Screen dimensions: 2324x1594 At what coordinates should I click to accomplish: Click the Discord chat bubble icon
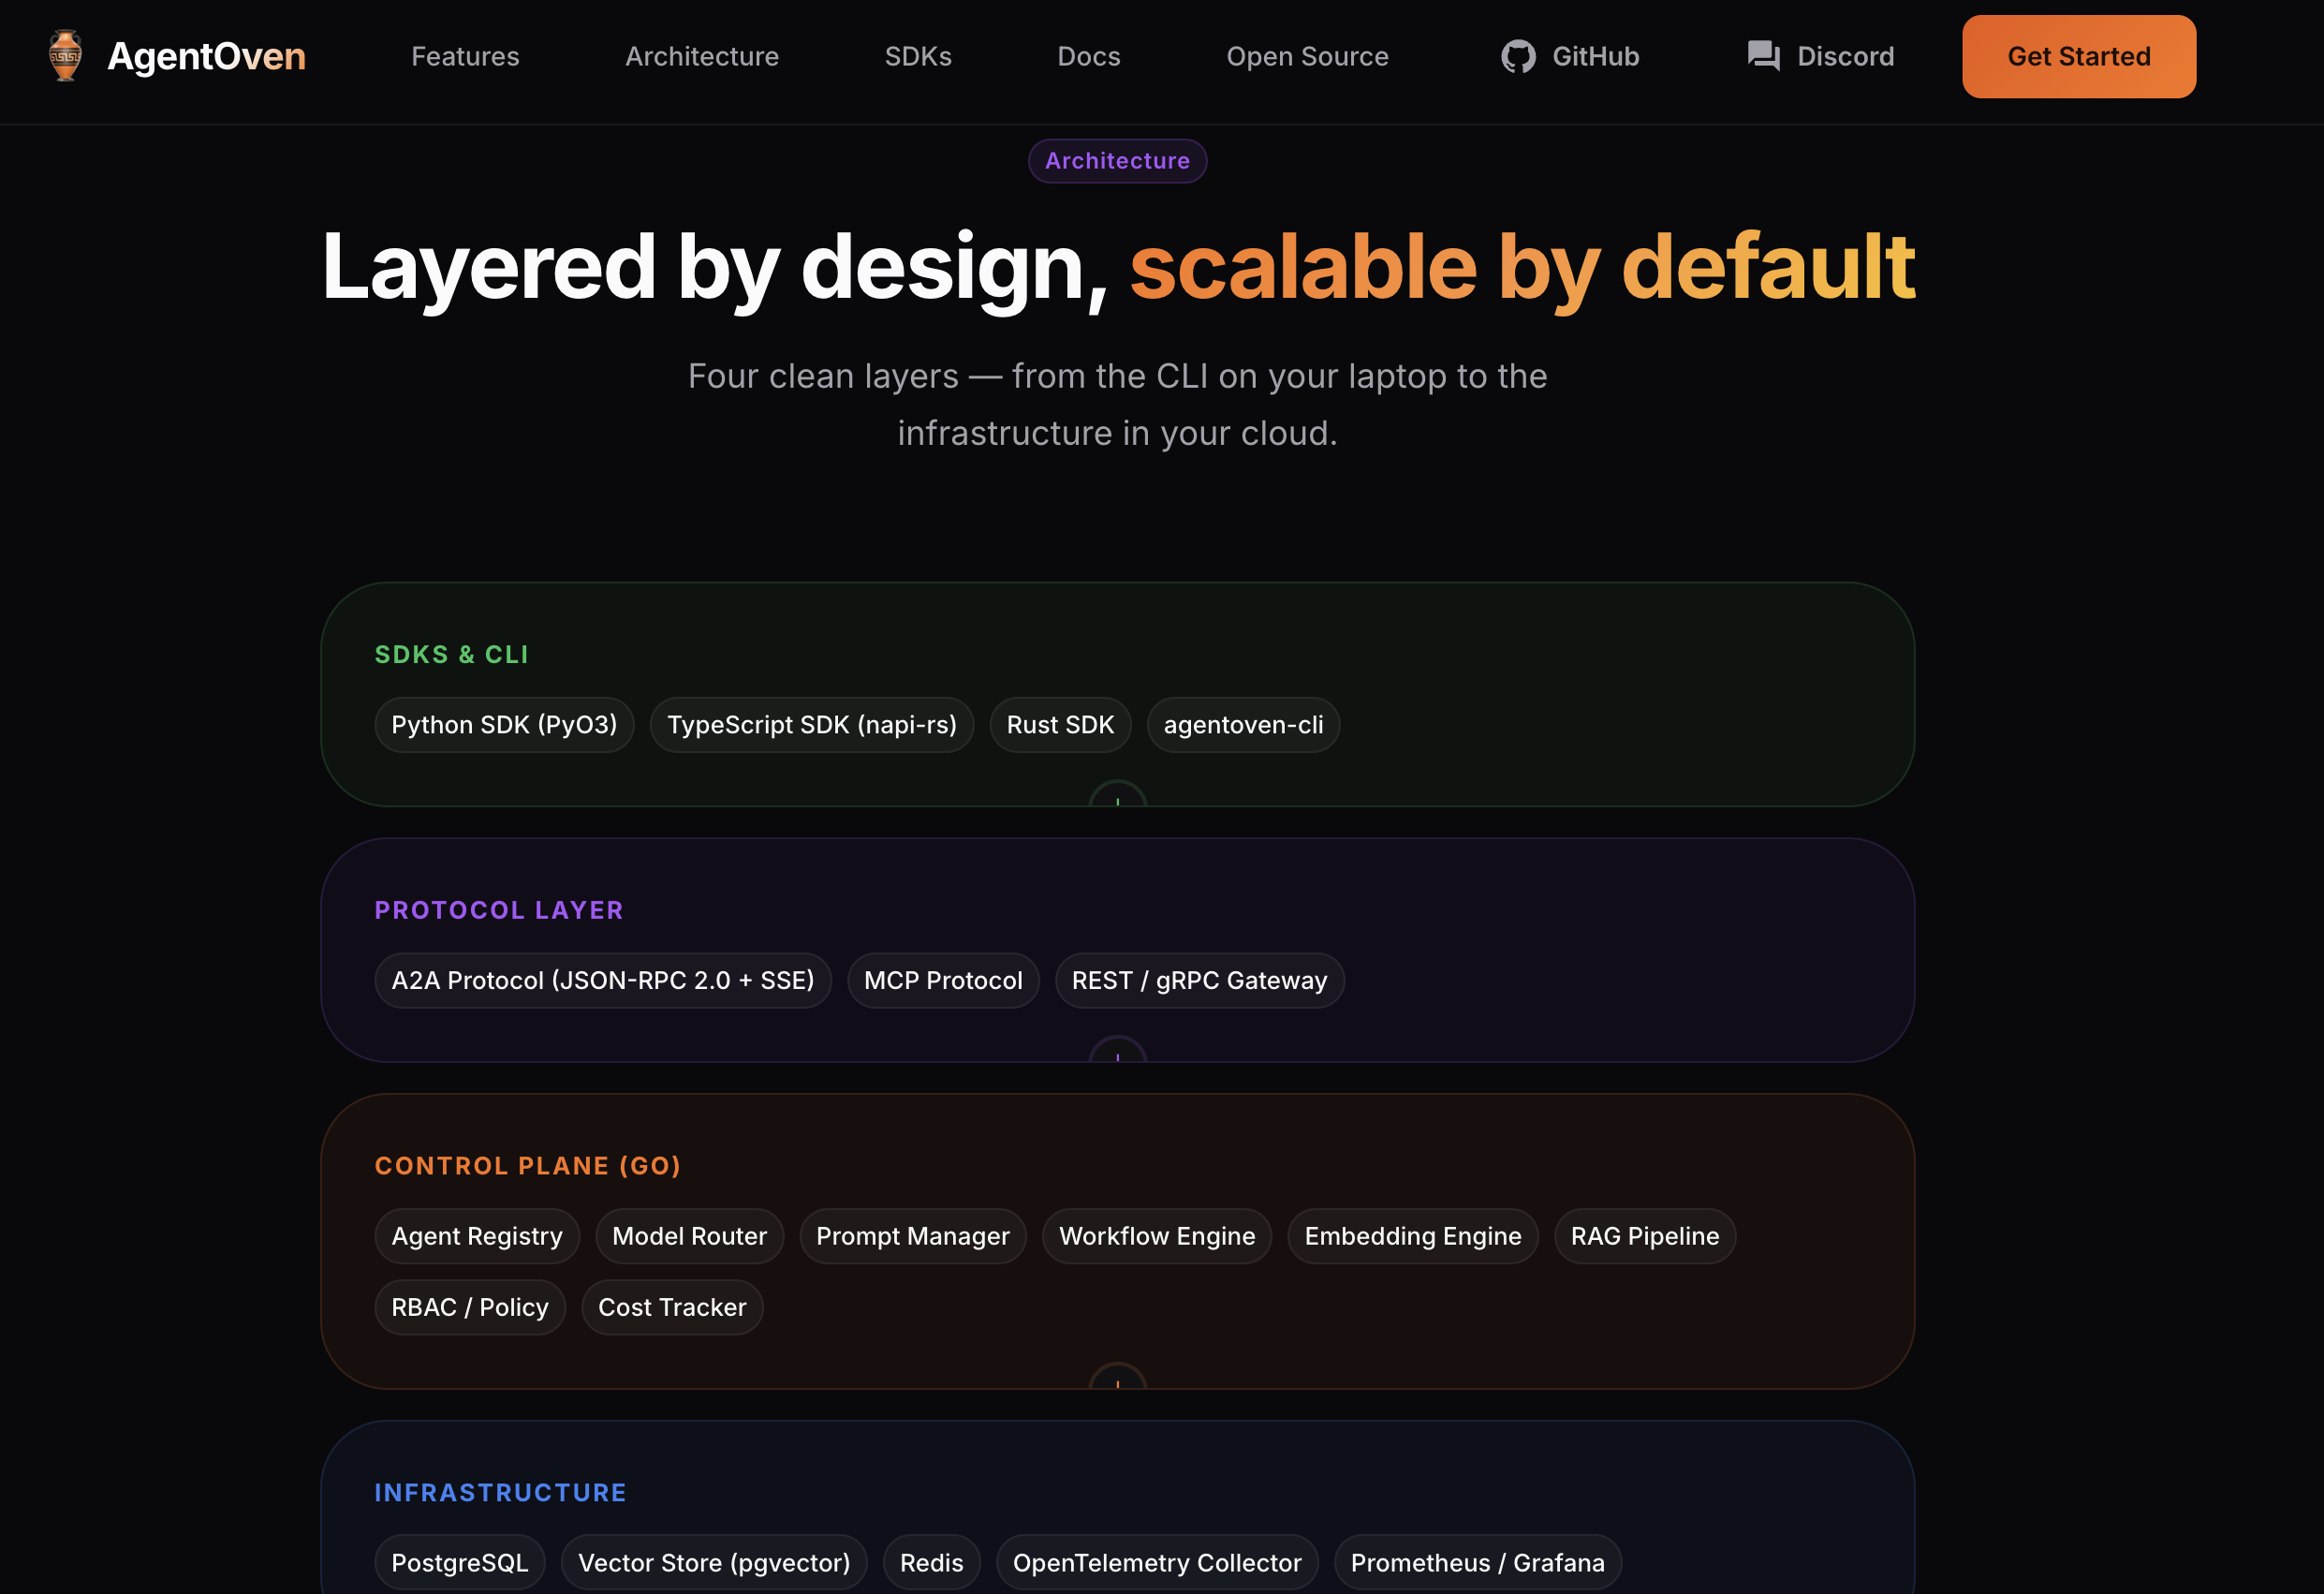[1763, 56]
